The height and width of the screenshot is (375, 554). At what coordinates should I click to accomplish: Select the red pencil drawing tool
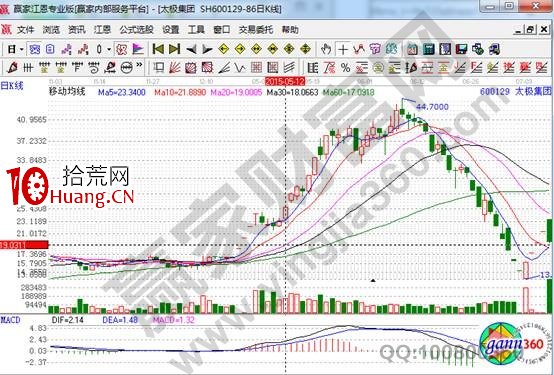[12, 67]
